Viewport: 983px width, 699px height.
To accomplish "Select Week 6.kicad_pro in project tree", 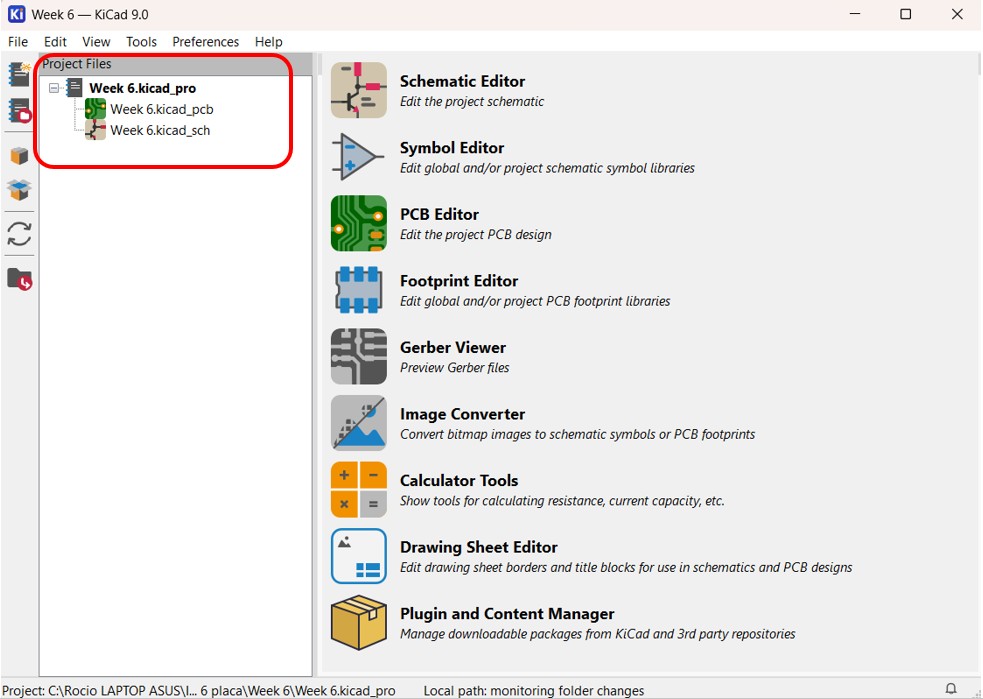I will [x=142, y=88].
